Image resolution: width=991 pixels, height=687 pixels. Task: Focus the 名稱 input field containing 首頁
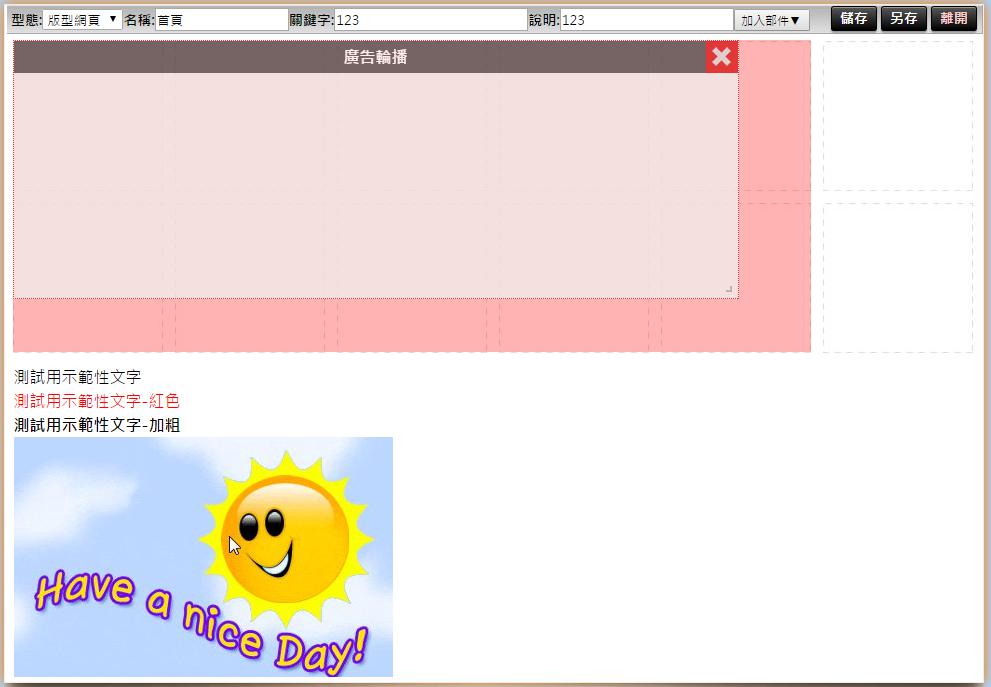click(x=221, y=20)
